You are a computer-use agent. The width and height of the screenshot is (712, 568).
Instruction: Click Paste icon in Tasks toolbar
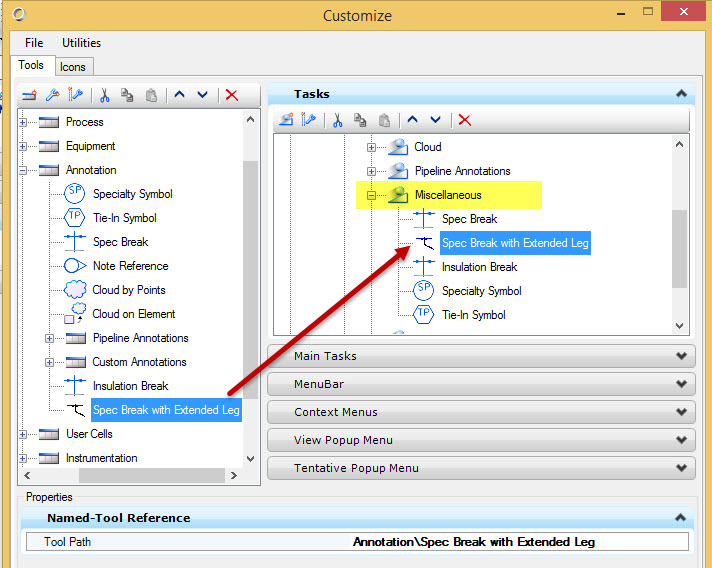coord(384,120)
